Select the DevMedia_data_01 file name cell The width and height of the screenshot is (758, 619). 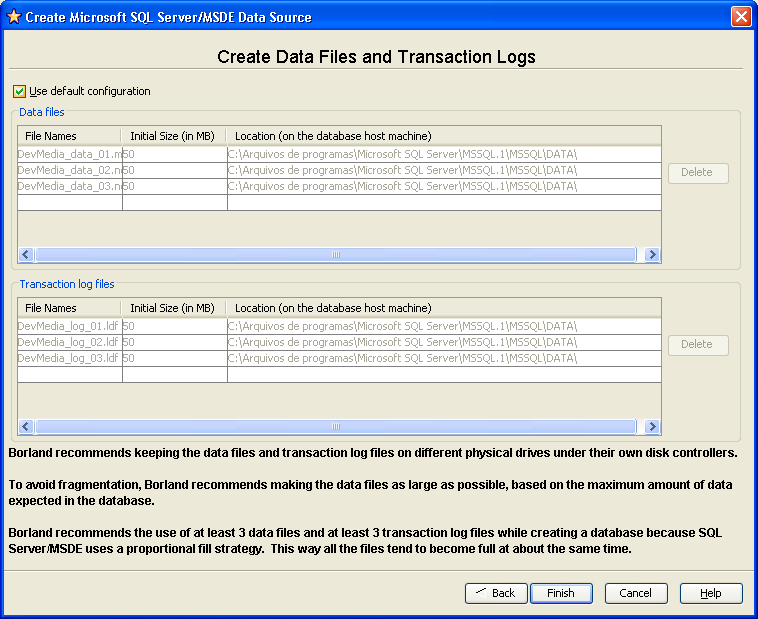70,154
